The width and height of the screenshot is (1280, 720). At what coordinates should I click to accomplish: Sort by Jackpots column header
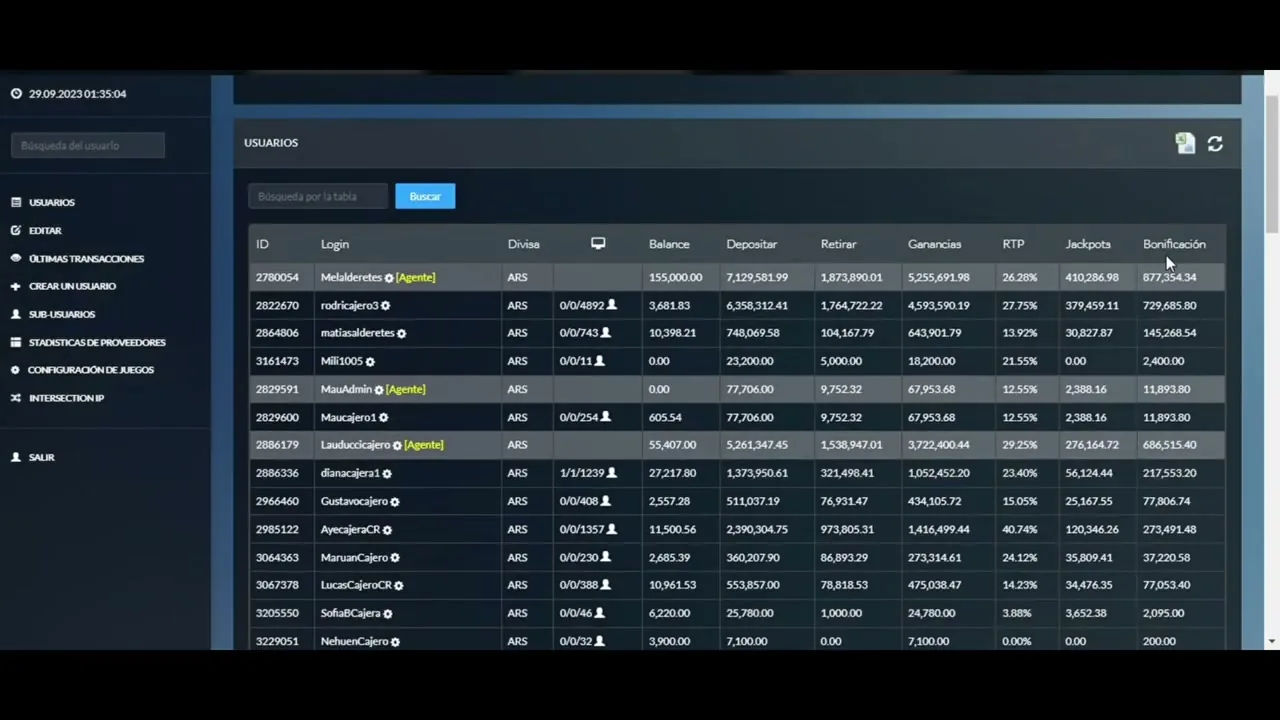tap(1088, 244)
